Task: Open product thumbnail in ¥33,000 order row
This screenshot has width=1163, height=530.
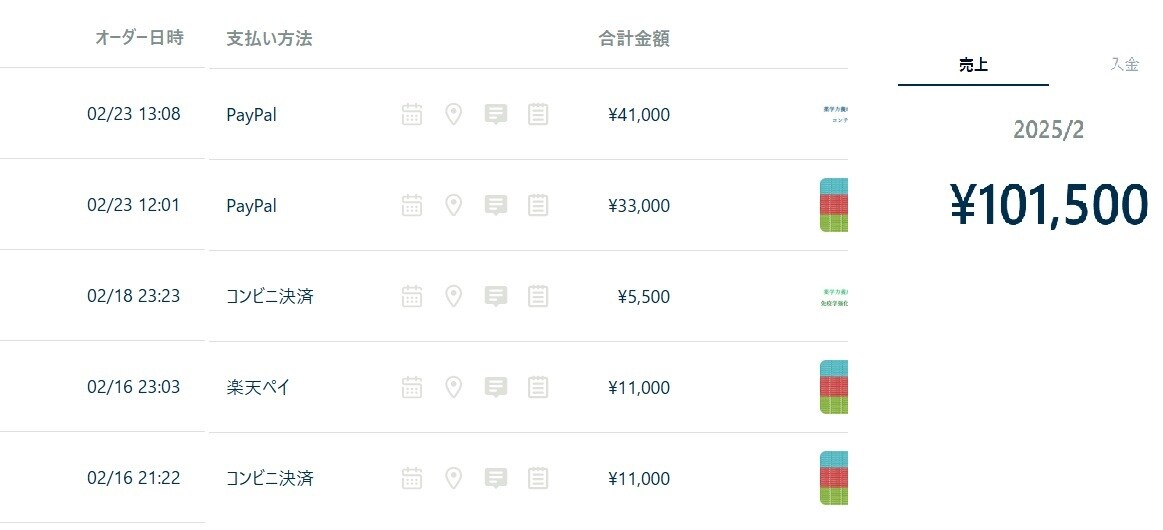Action: 834,205
